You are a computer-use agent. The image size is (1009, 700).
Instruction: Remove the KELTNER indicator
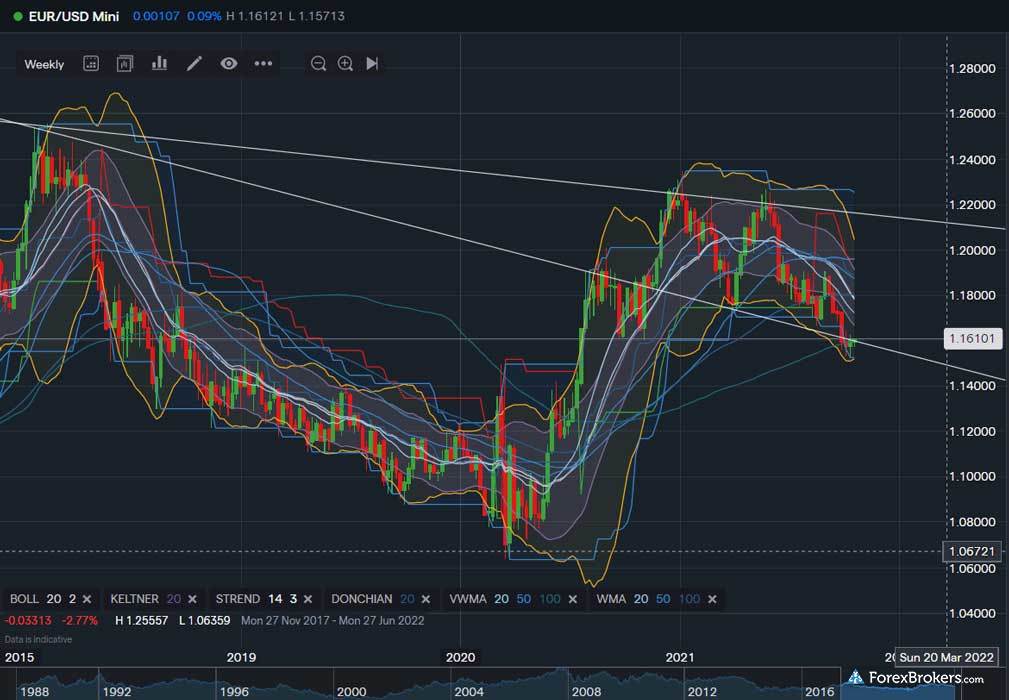pos(192,599)
